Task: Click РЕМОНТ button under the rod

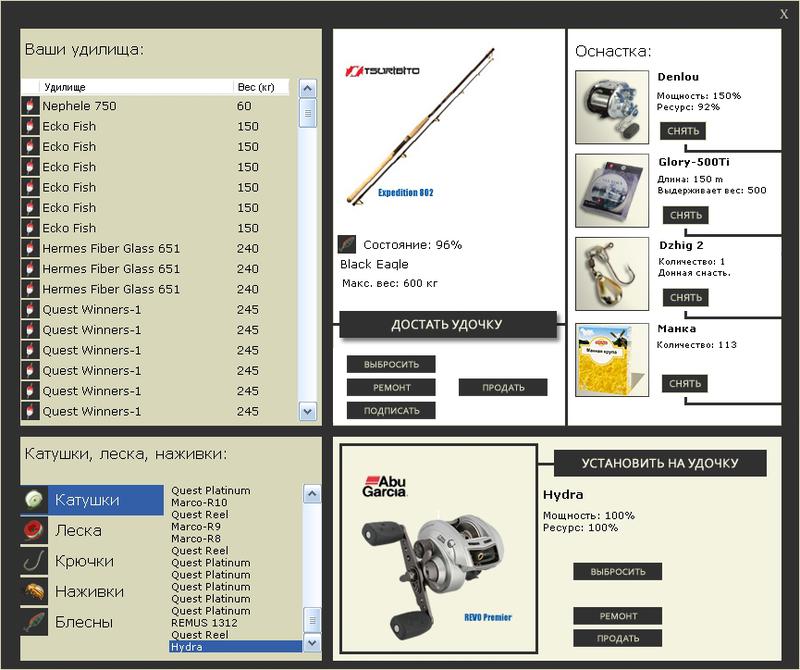Action: coord(391,387)
